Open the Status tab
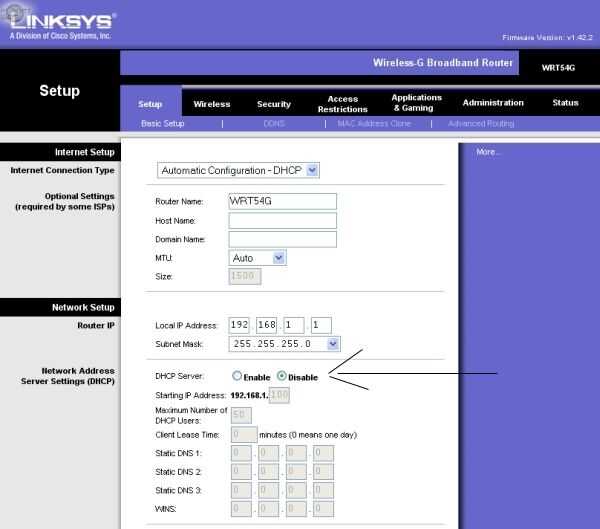 point(565,103)
